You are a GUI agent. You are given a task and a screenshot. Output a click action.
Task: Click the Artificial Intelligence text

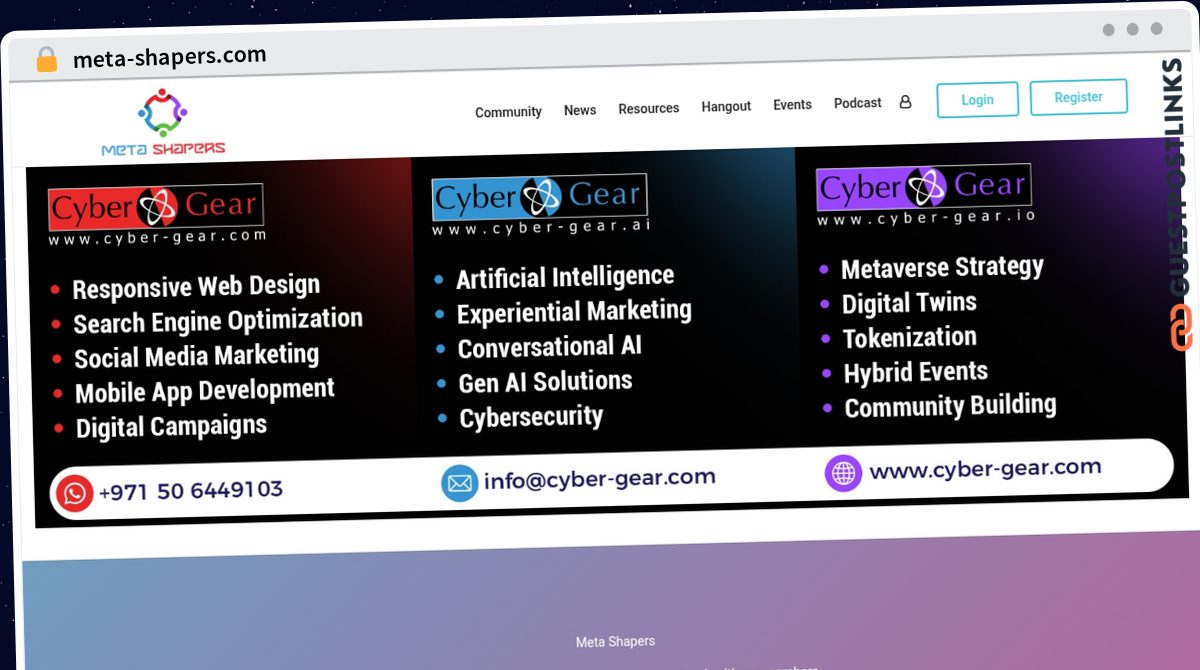pos(565,277)
